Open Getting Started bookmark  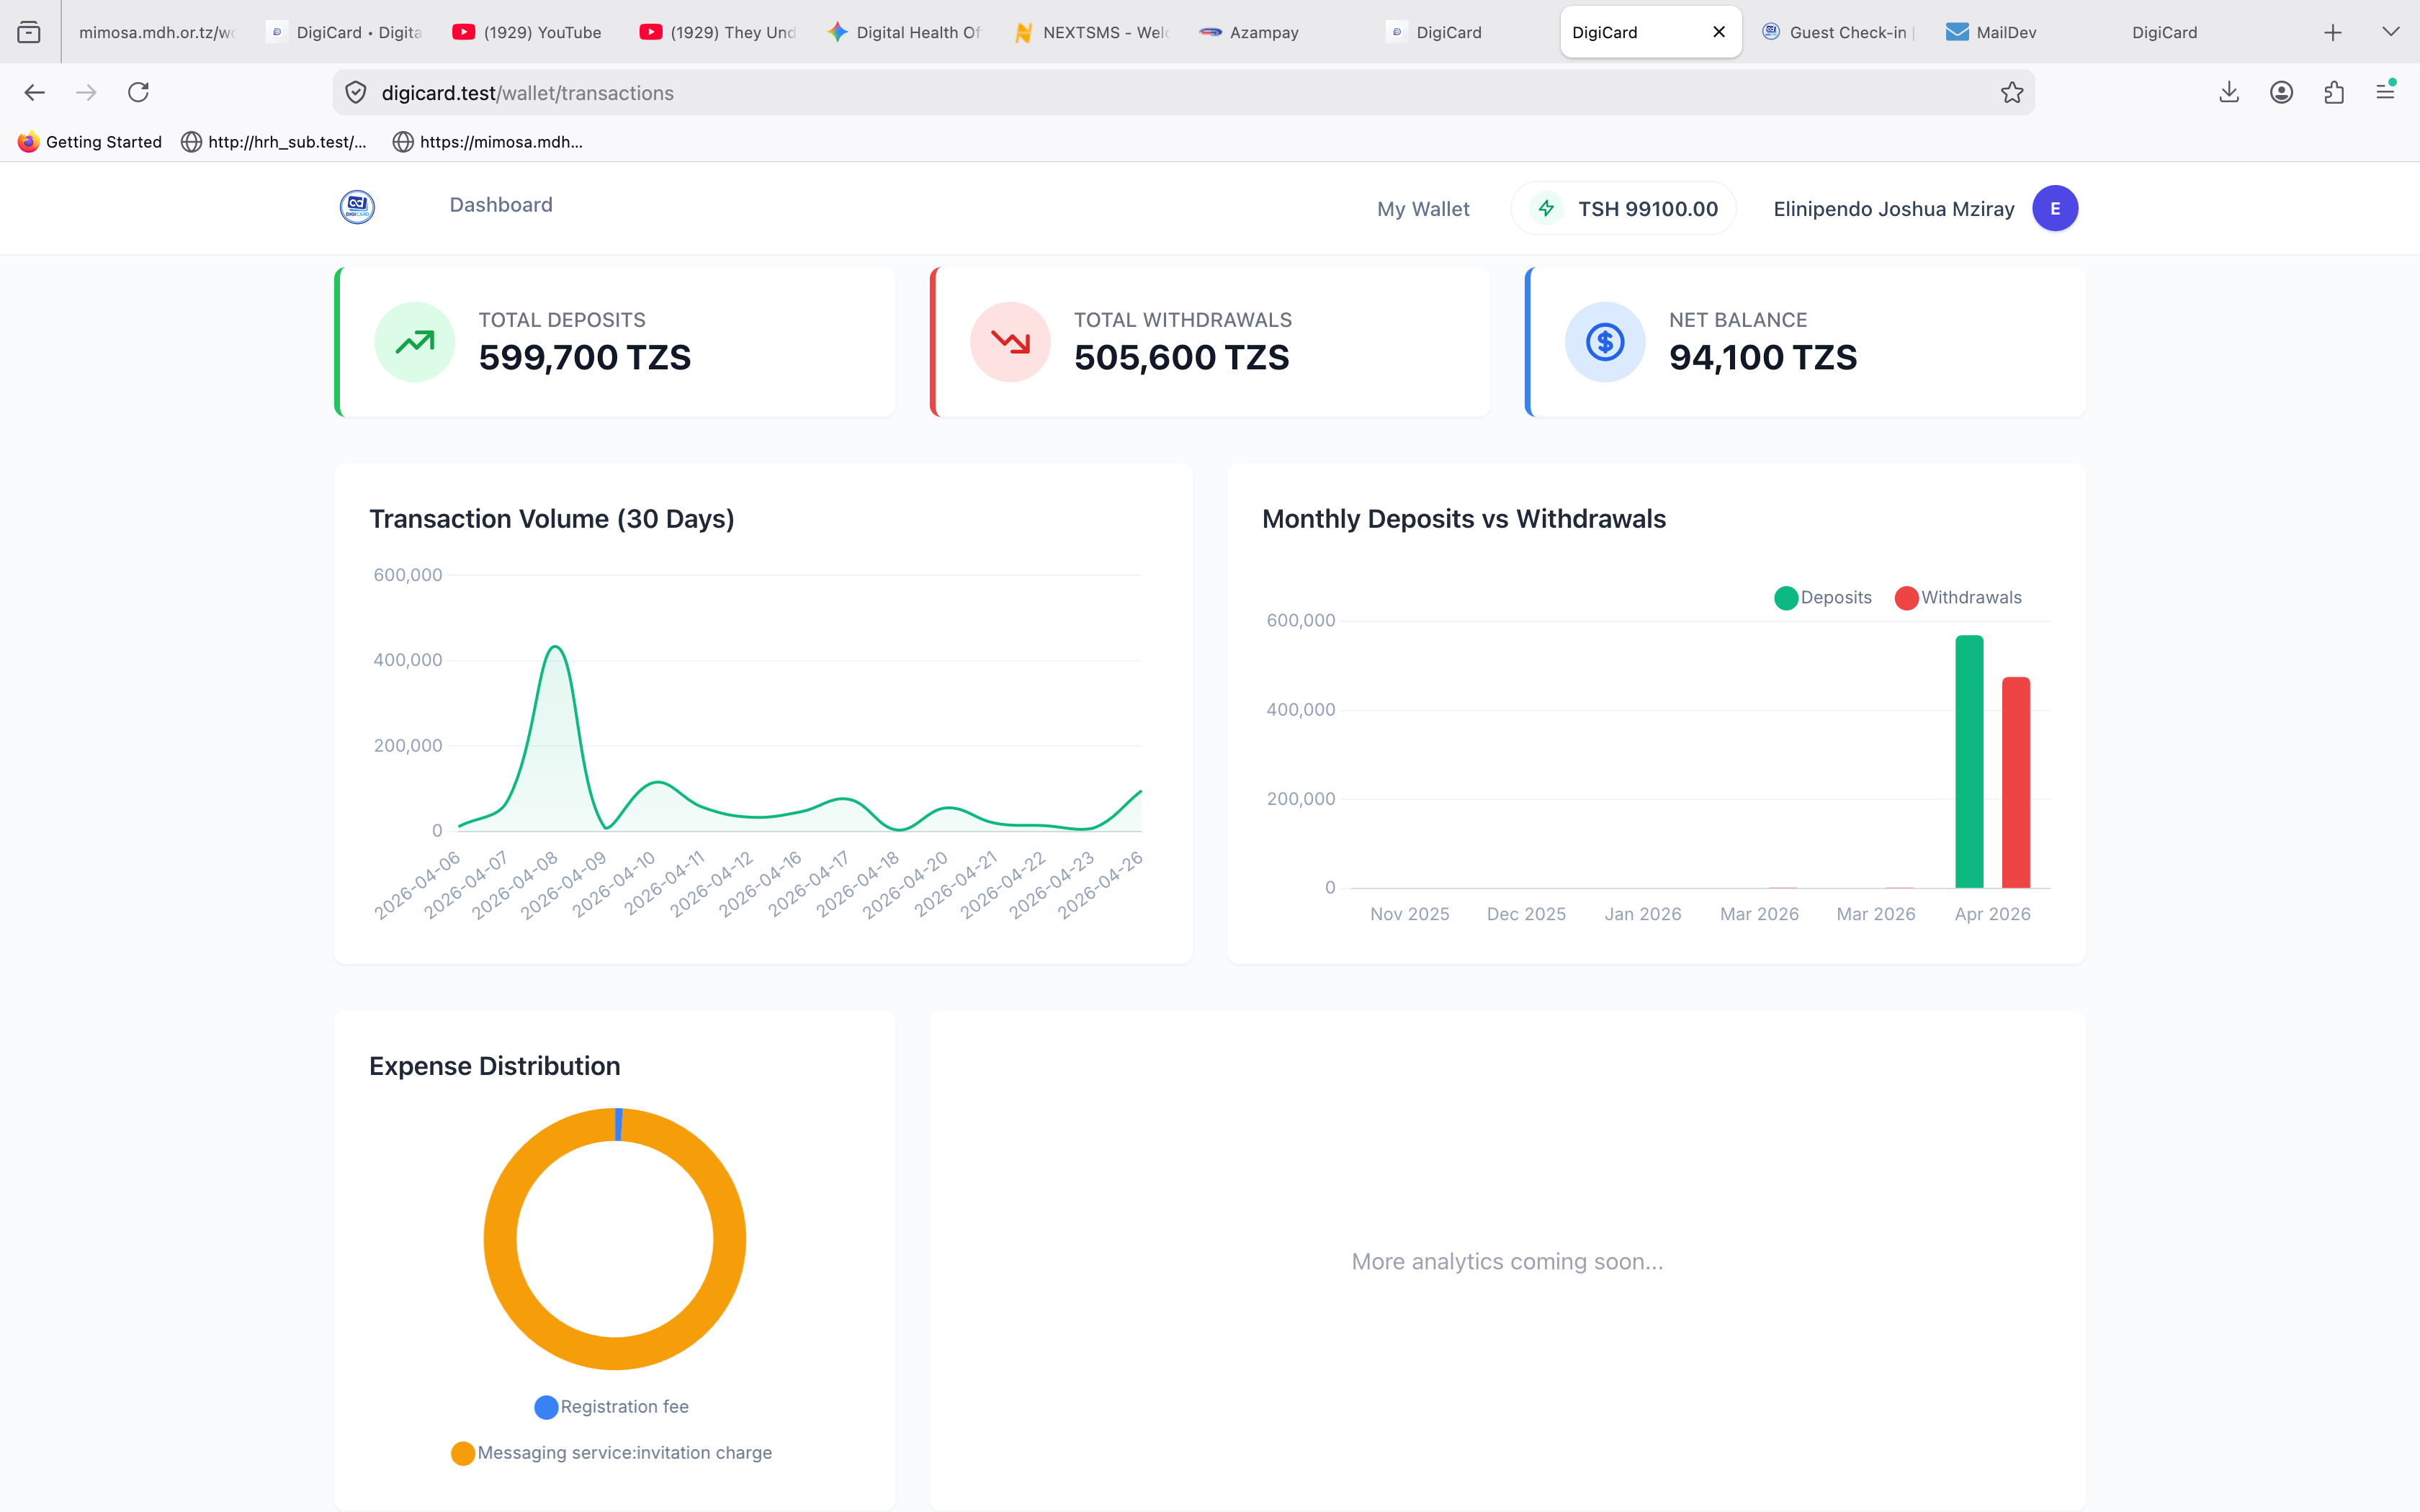[x=90, y=142]
